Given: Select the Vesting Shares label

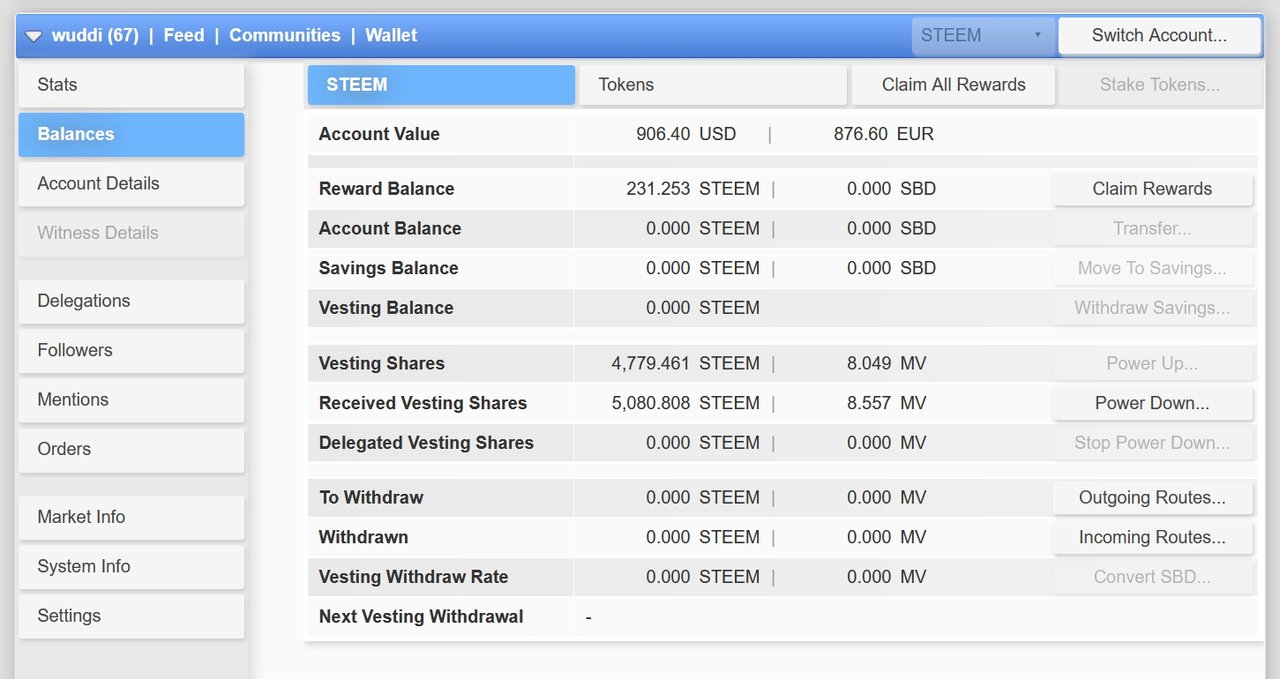Looking at the screenshot, I should pyautogui.click(x=382, y=363).
